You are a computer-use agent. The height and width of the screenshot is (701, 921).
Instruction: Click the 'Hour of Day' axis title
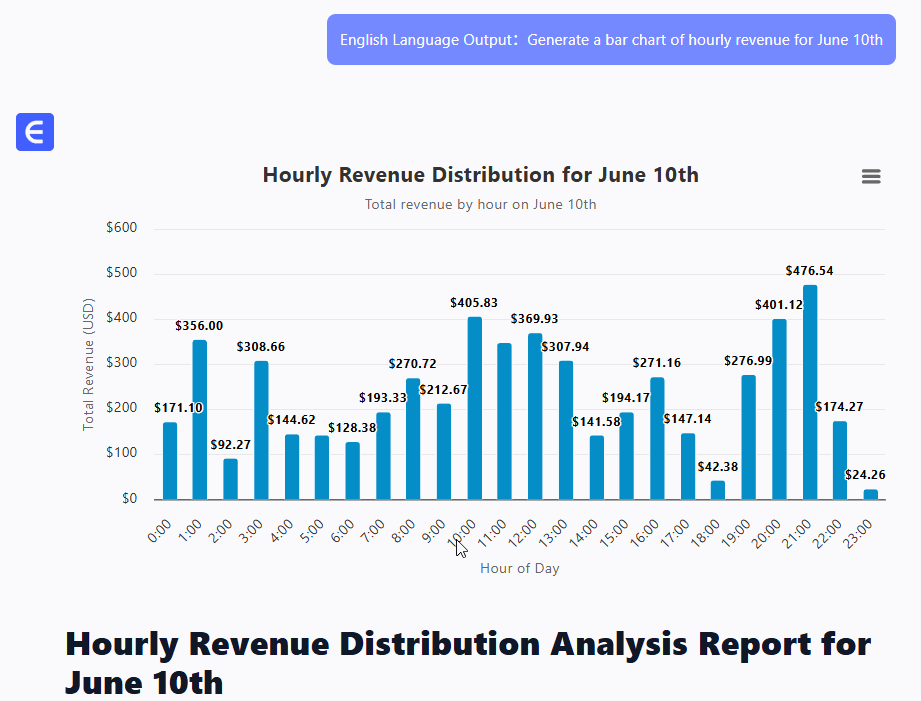(x=519, y=569)
